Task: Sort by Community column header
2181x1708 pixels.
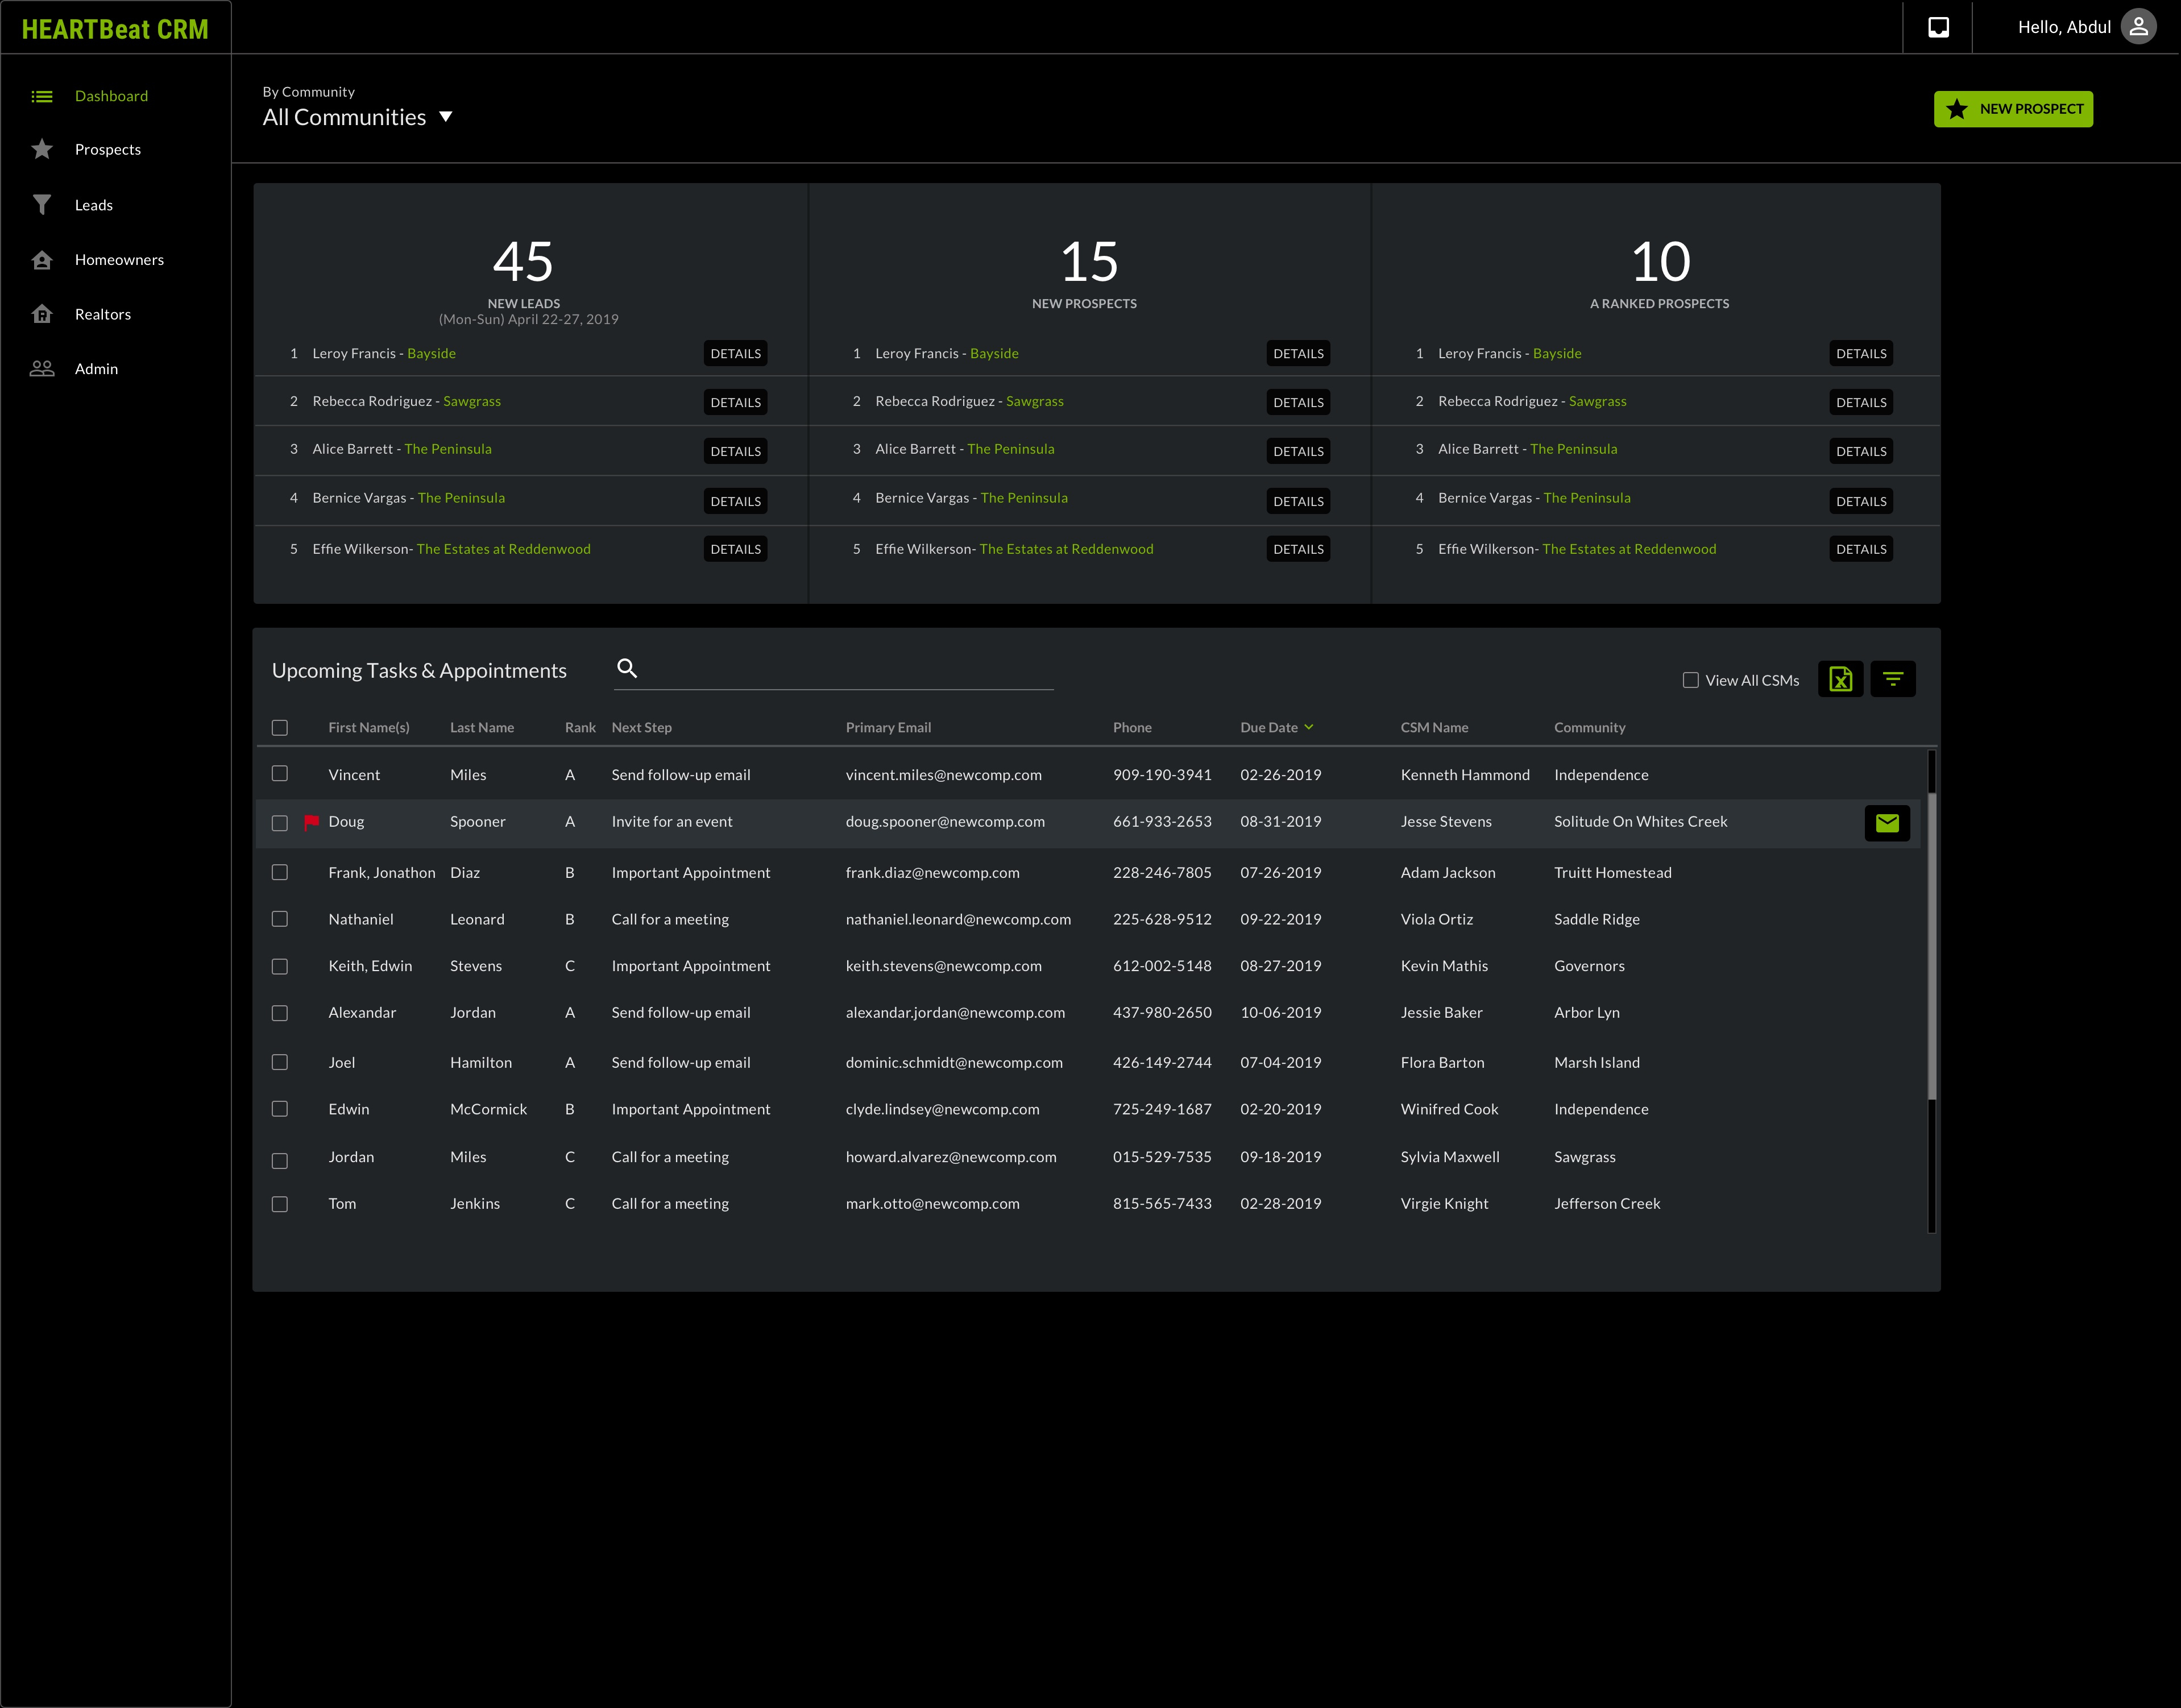Action: [1589, 727]
